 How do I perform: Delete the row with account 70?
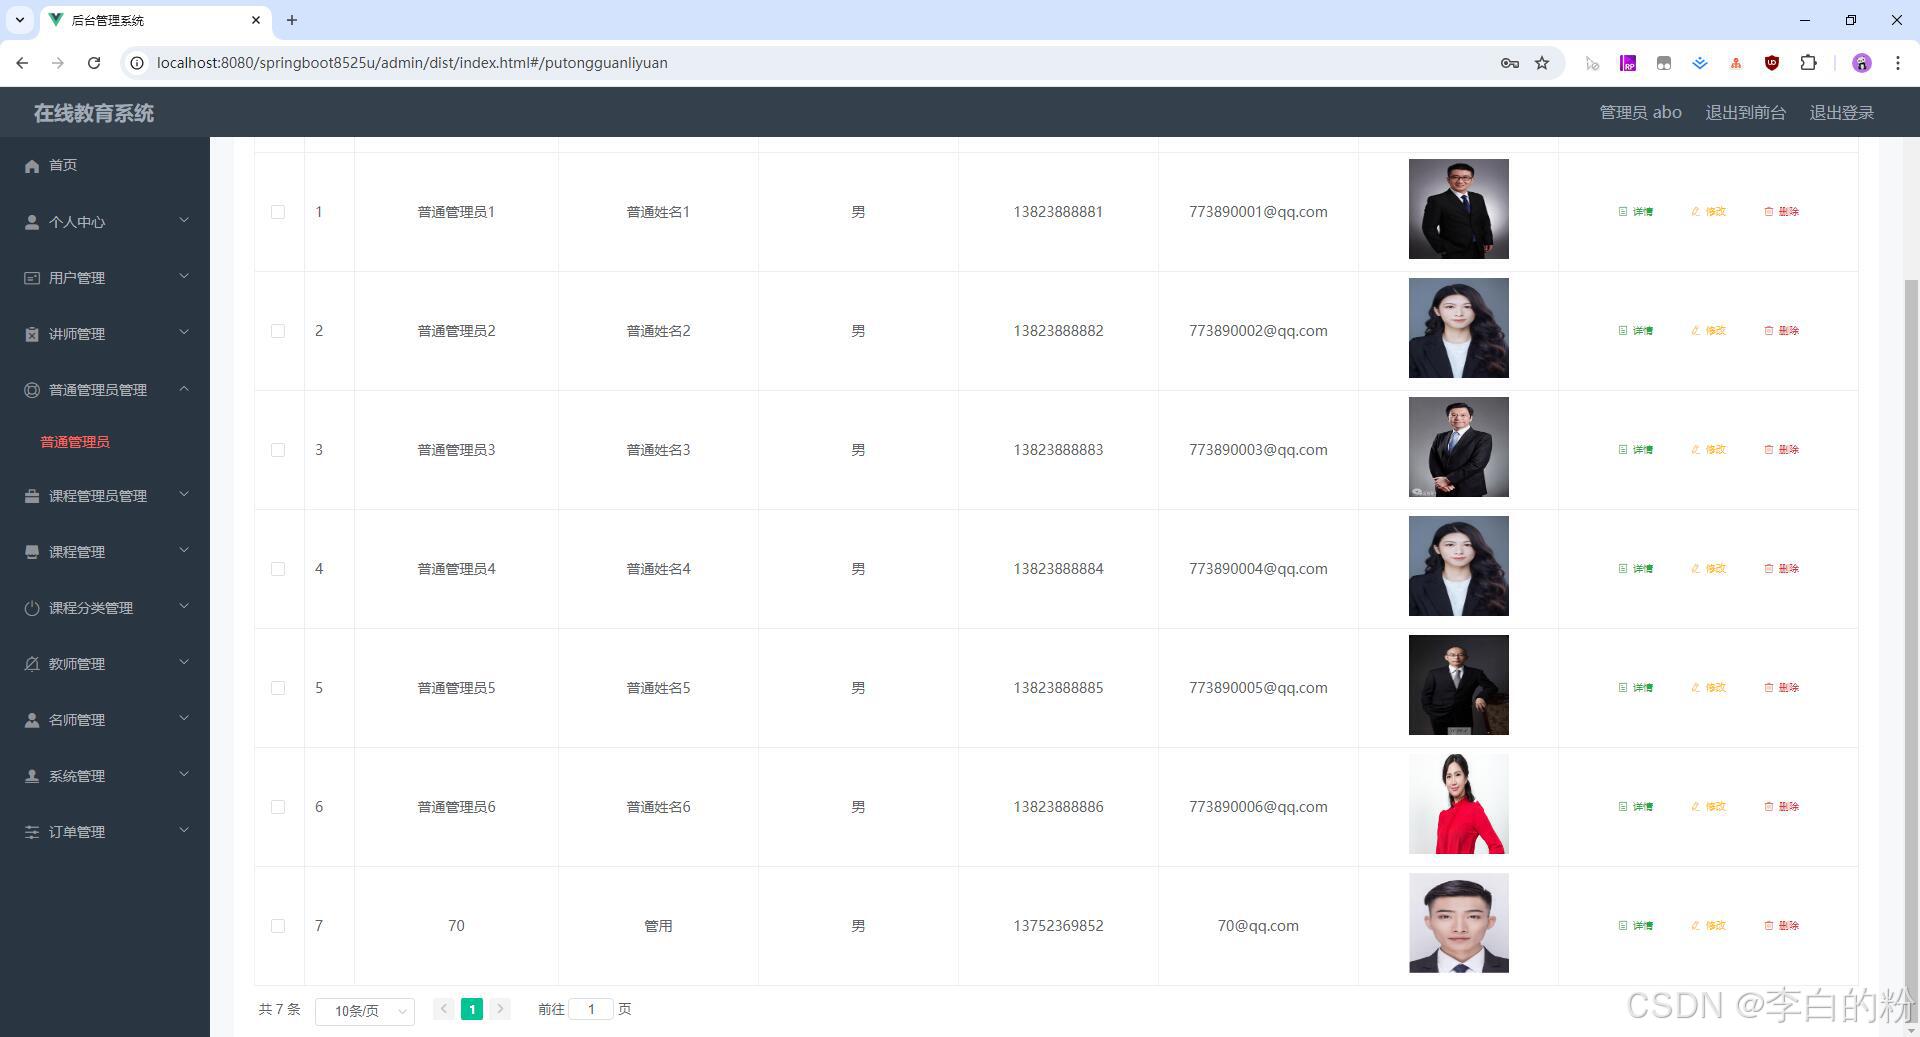coord(1781,926)
